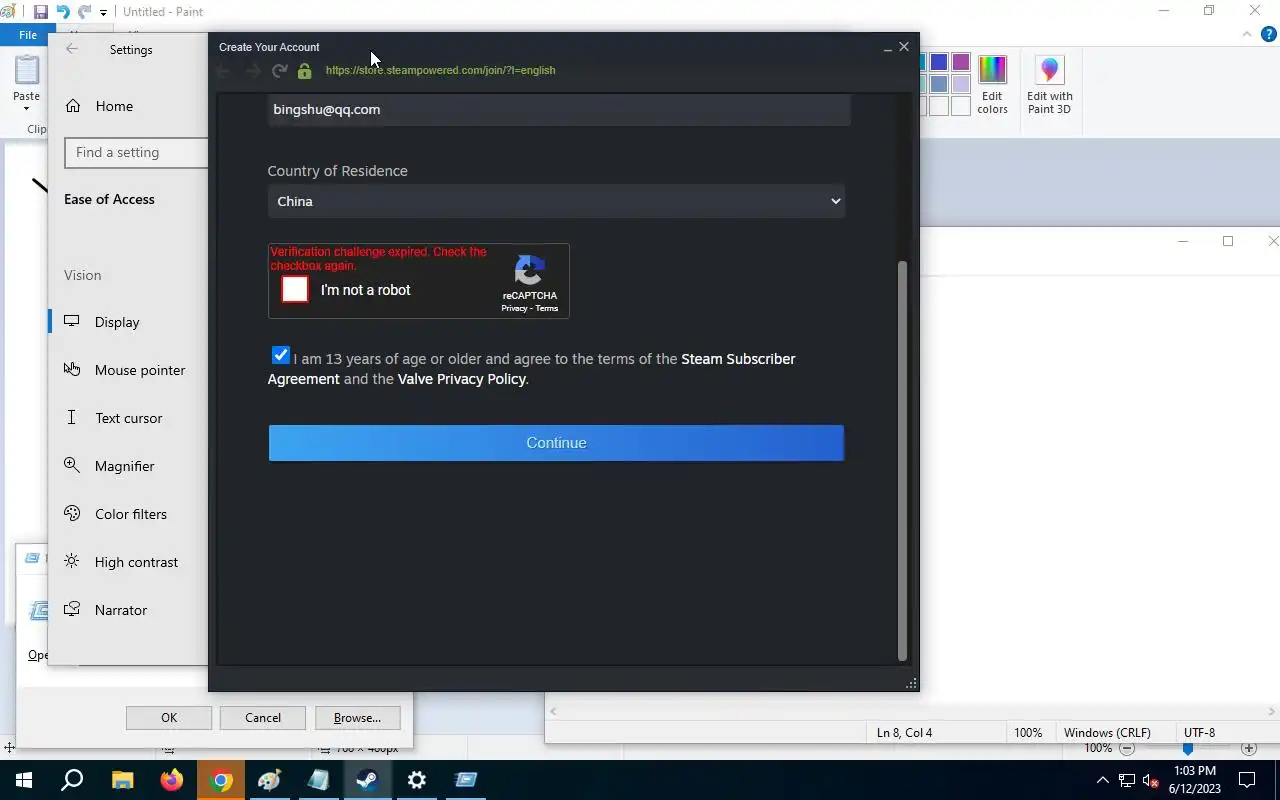Expand the Paste dropdown arrow in Paint
This screenshot has width=1280, height=800.
(x=27, y=108)
